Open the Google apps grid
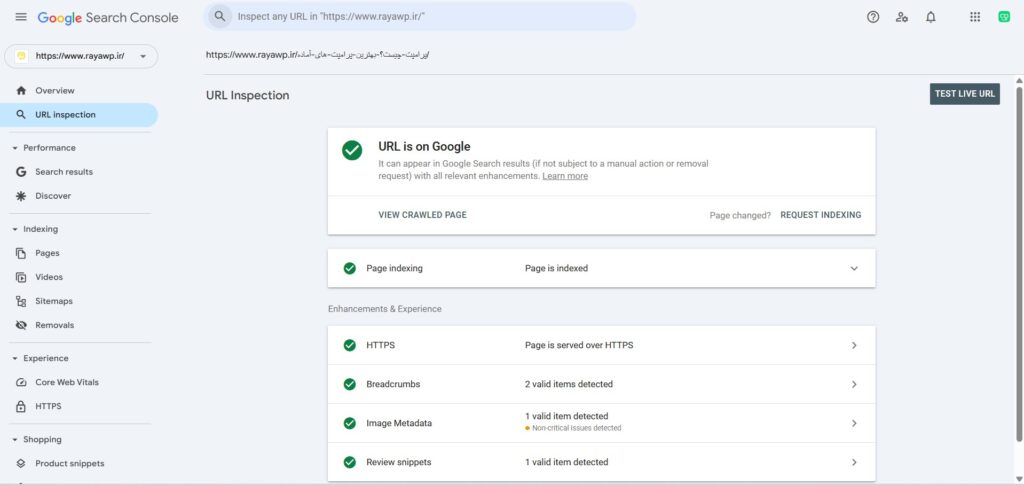This screenshot has width=1024, height=485. (x=975, y=17)
